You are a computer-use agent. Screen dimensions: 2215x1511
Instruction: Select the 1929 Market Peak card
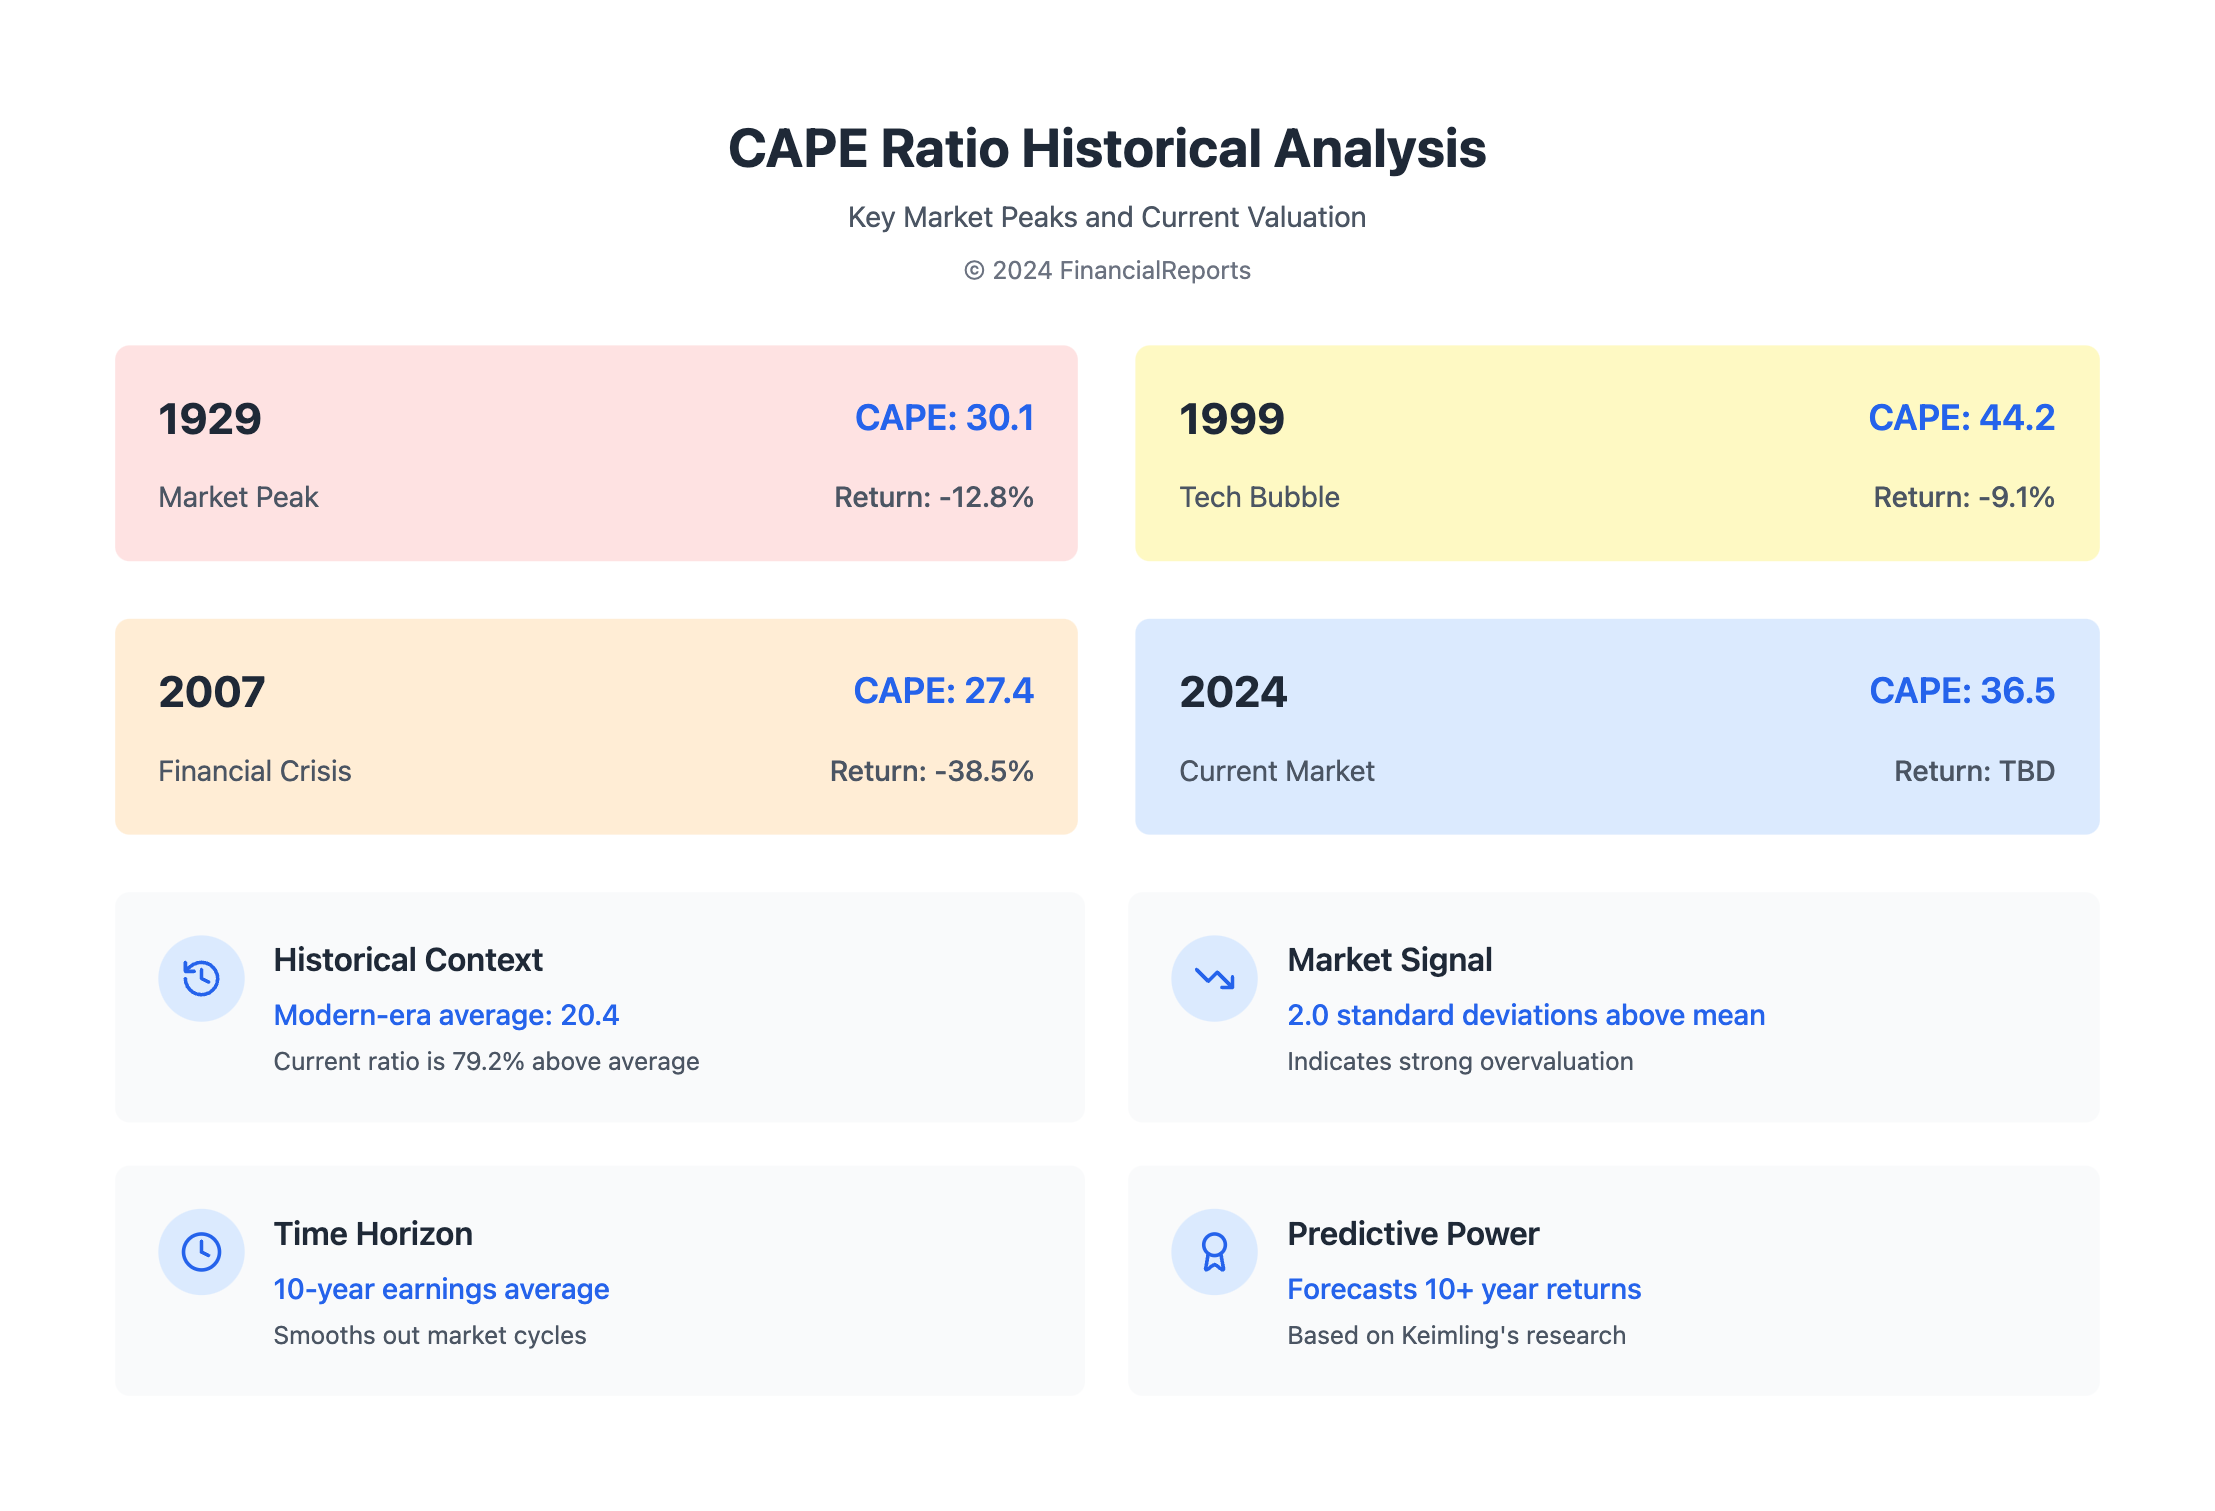pyautogui.click(x=596, y=453)
